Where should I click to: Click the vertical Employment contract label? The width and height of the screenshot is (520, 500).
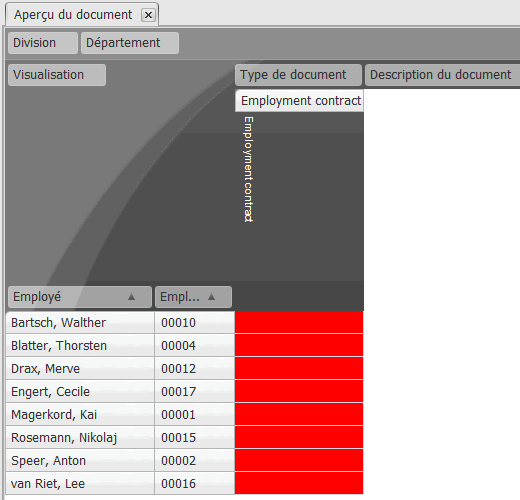248,169
